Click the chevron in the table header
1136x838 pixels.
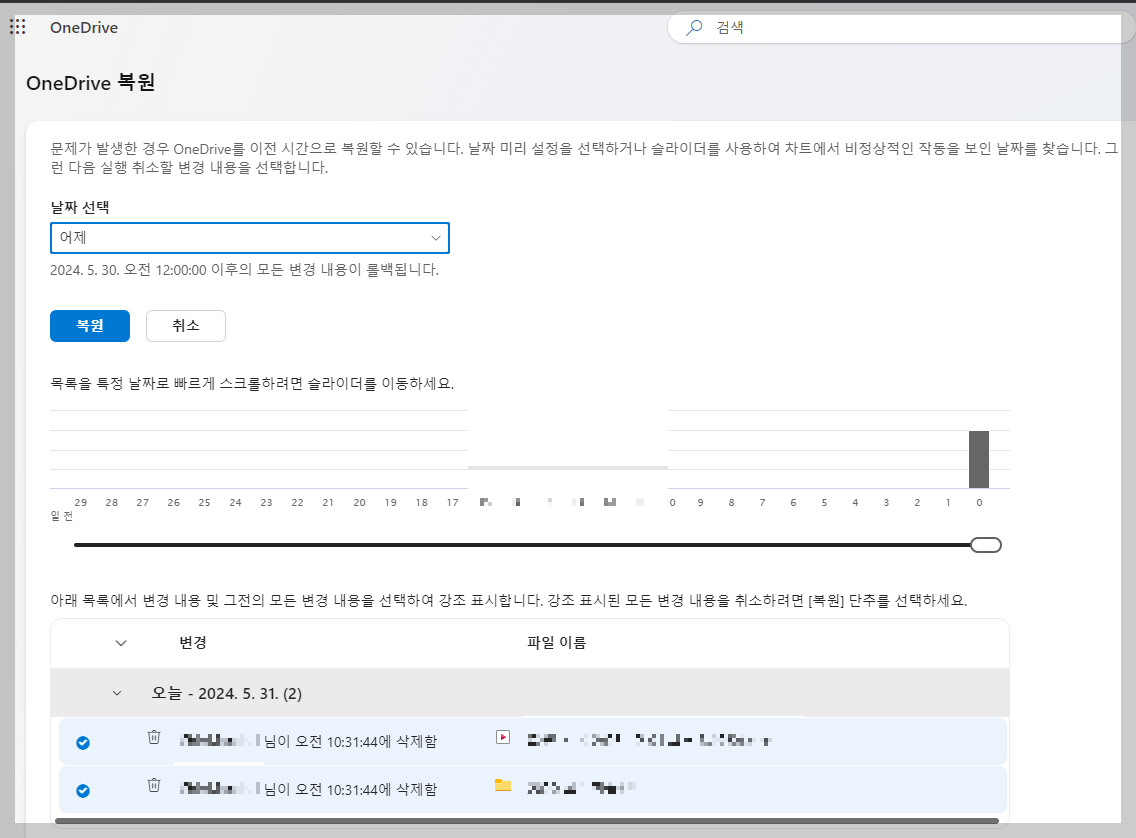(x=121, y=642)
